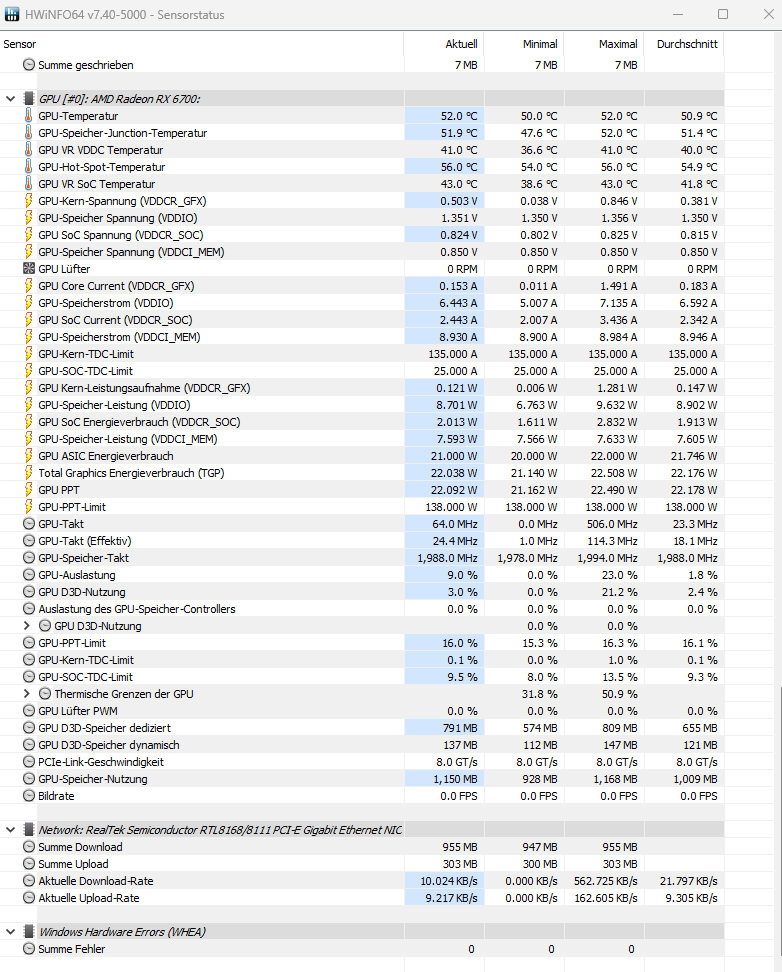Screen dimensions: 782x972
Task: Click the Minimal column header
Action: tap(524, 44)
